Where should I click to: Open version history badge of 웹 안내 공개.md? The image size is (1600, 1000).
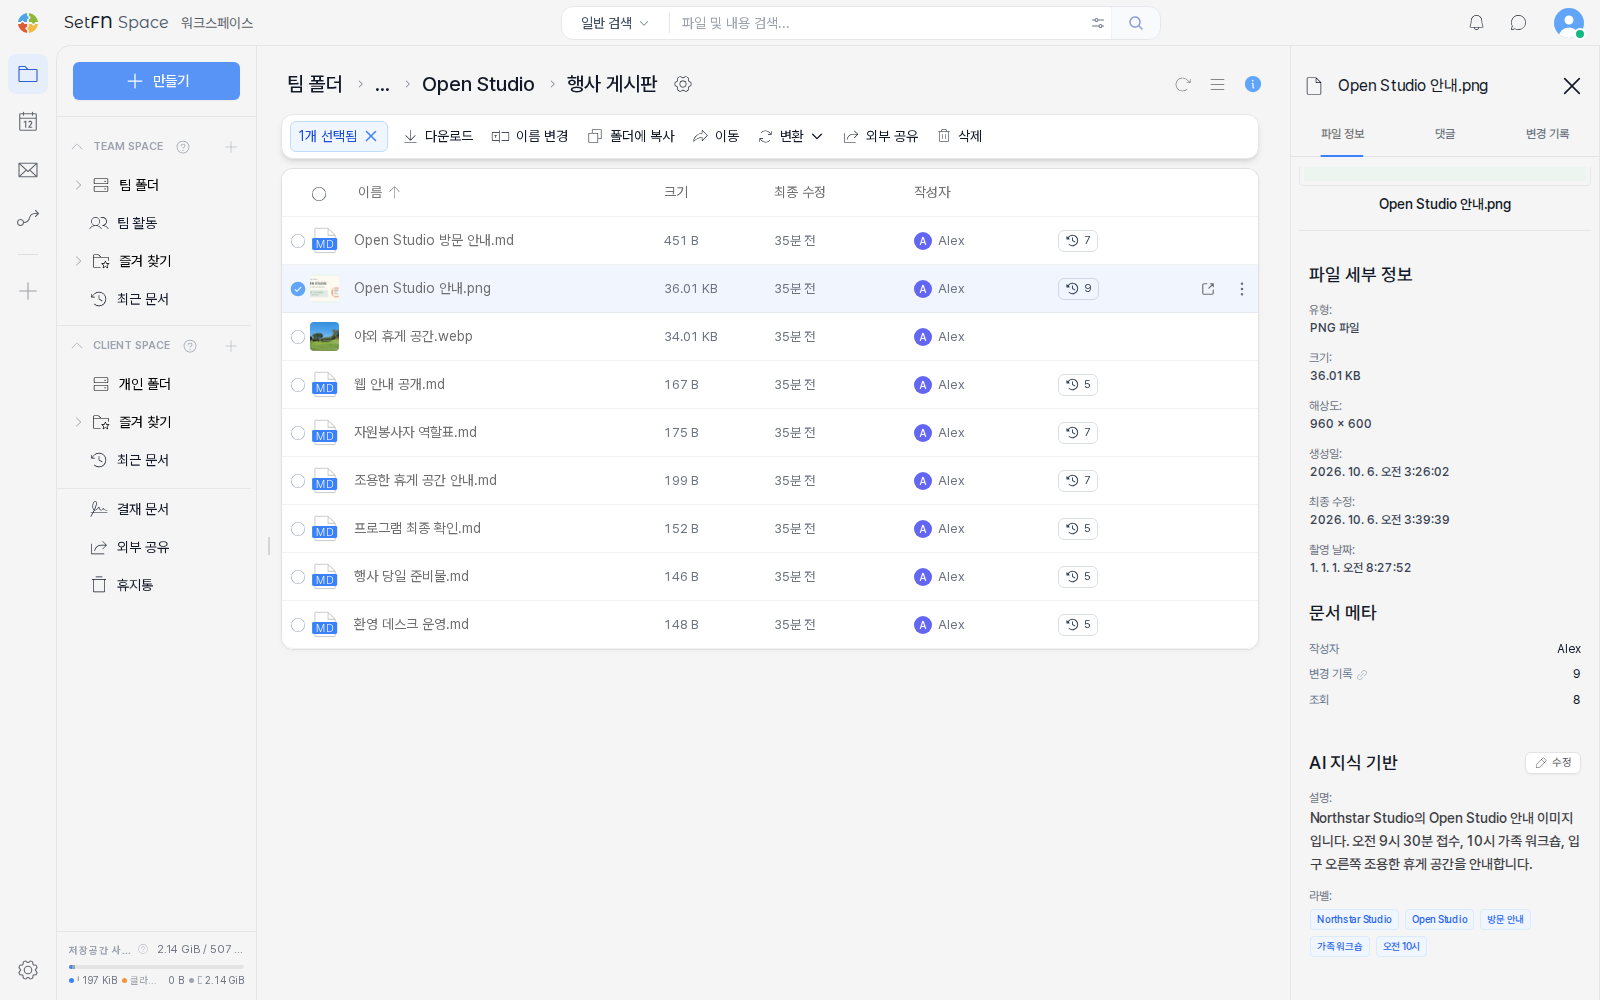(x=1078, y=385)
